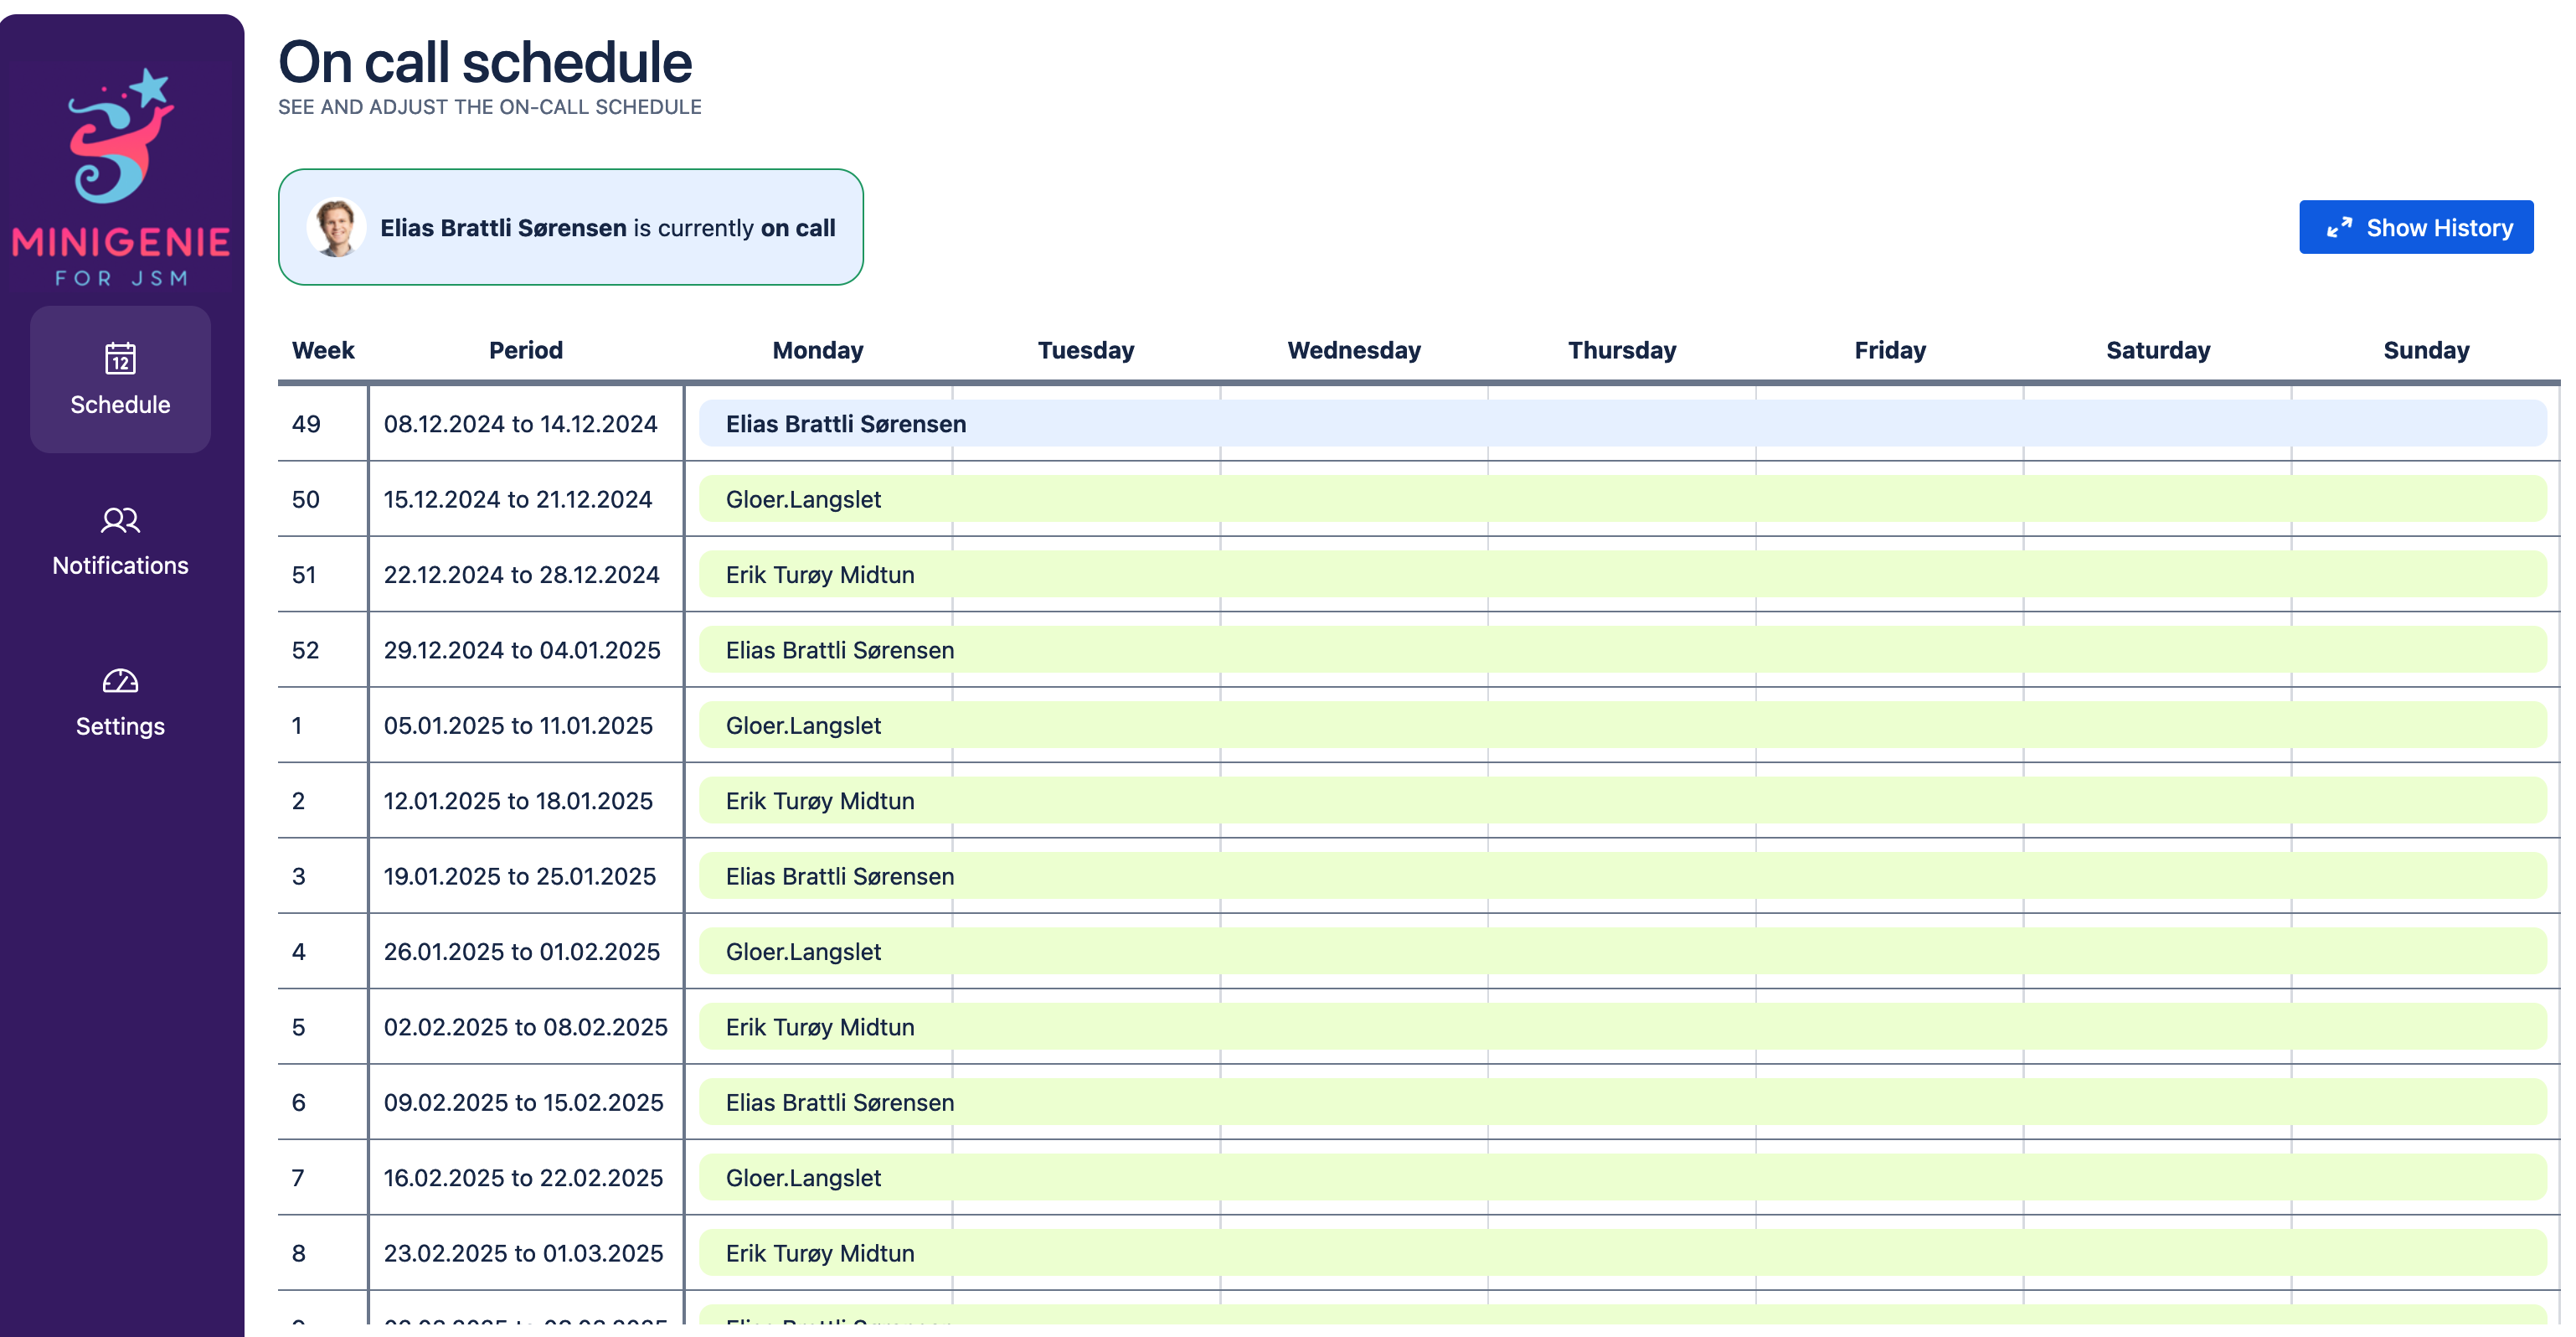Click the Sunday column header
The height and width of the screenshot is (1337, 2576).
click(x=2425, y=350)
